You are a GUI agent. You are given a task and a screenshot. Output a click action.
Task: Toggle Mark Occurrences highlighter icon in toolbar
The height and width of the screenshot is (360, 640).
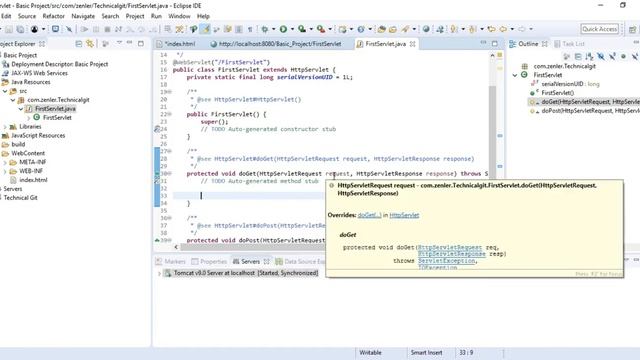tap(205, 29)
